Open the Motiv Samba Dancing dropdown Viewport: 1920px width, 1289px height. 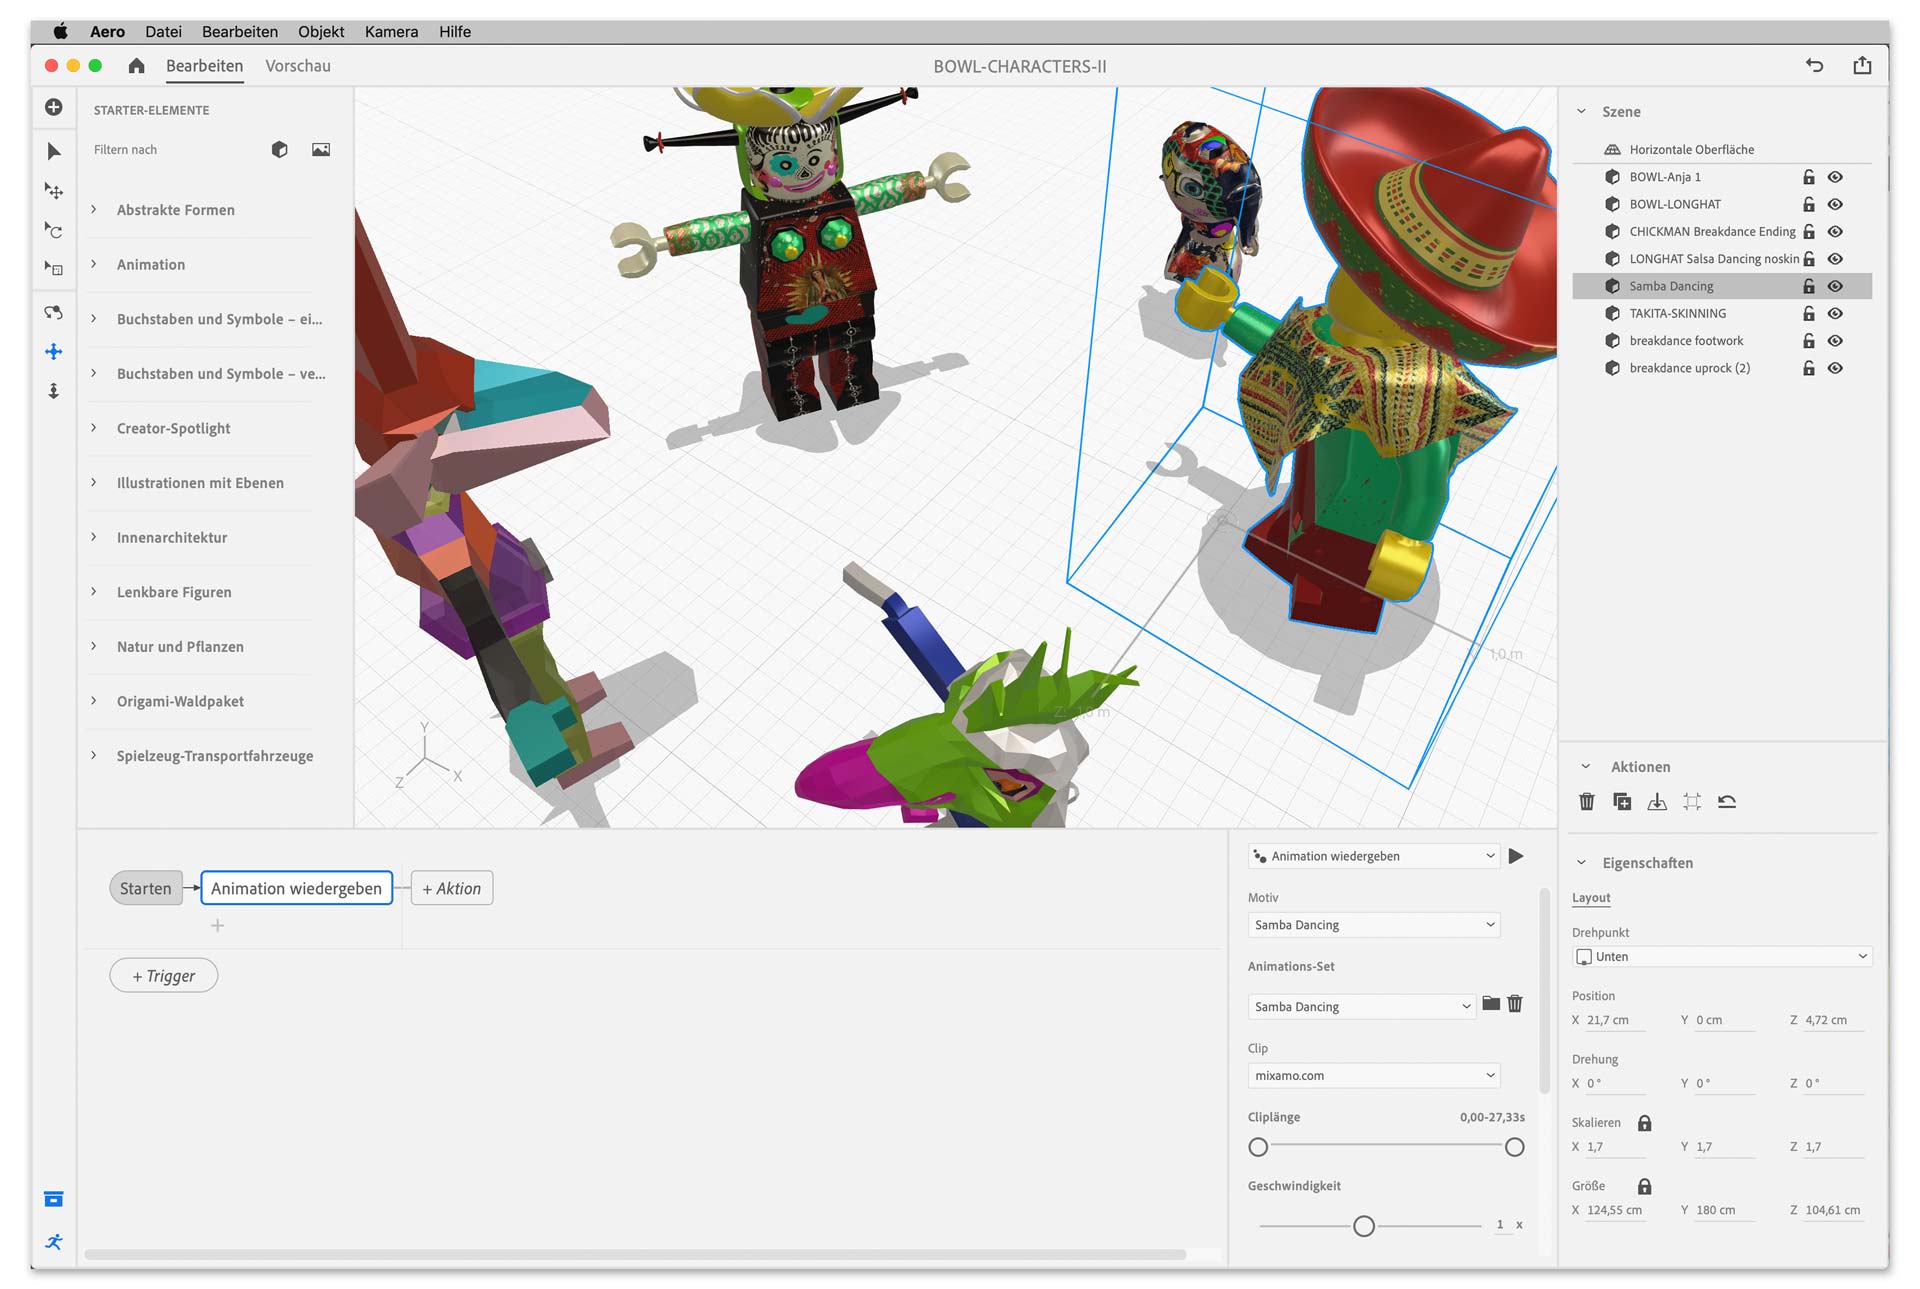click(1374, 925)
